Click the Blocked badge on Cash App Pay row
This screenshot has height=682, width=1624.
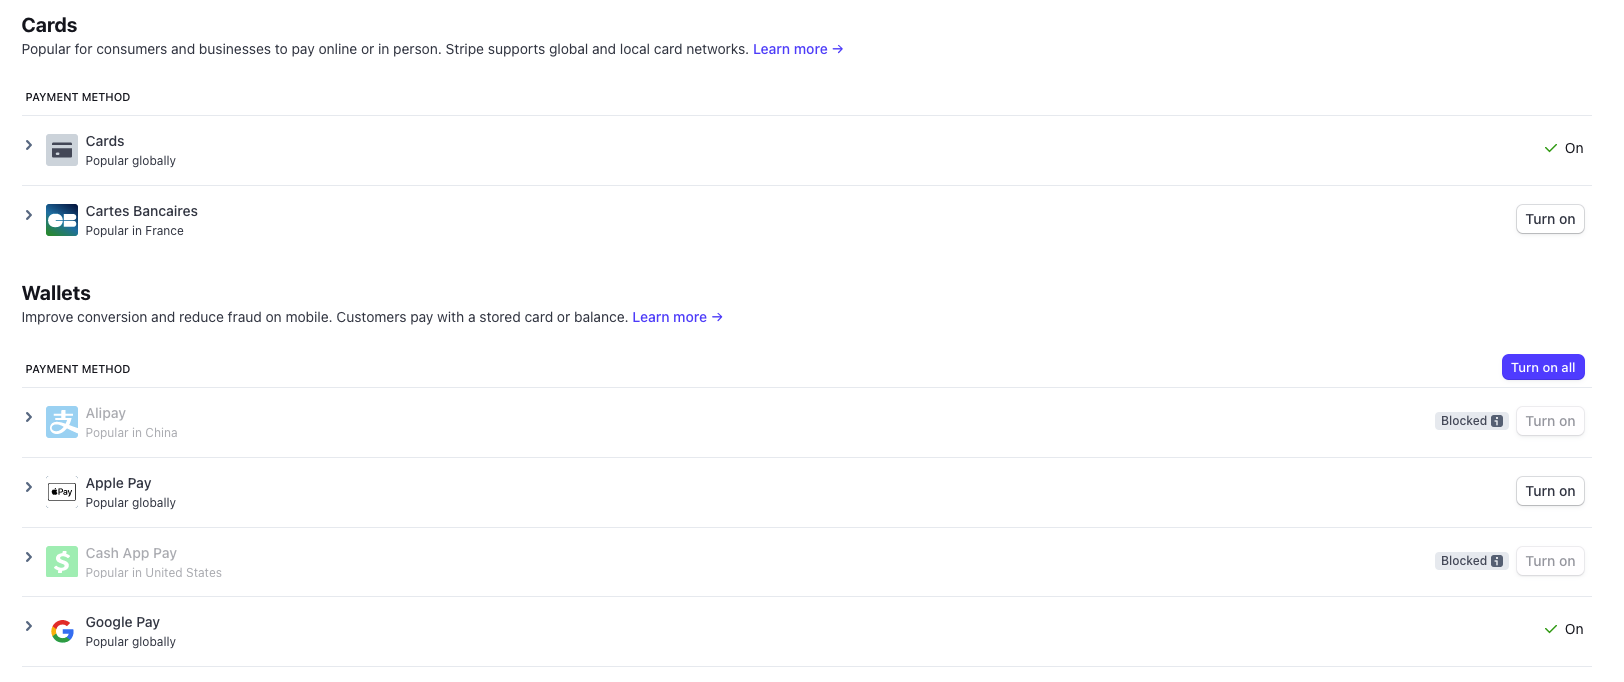[1472, 561]
